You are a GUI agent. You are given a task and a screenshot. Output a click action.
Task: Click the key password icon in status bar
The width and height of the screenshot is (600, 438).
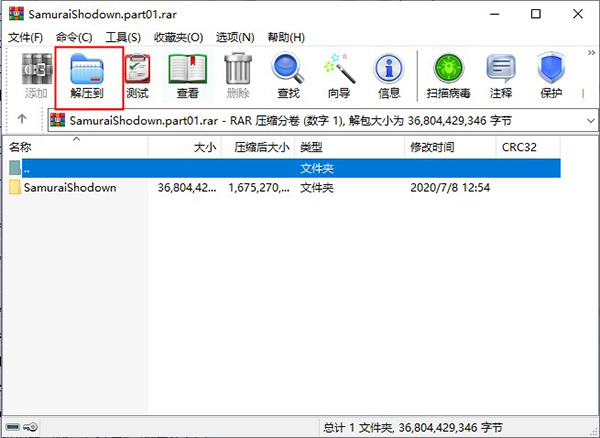30,427
